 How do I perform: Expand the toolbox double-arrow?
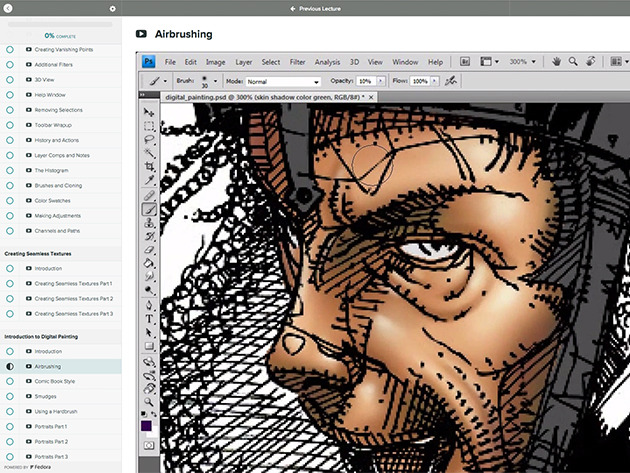pyautogui.click(x=142, y=95)
